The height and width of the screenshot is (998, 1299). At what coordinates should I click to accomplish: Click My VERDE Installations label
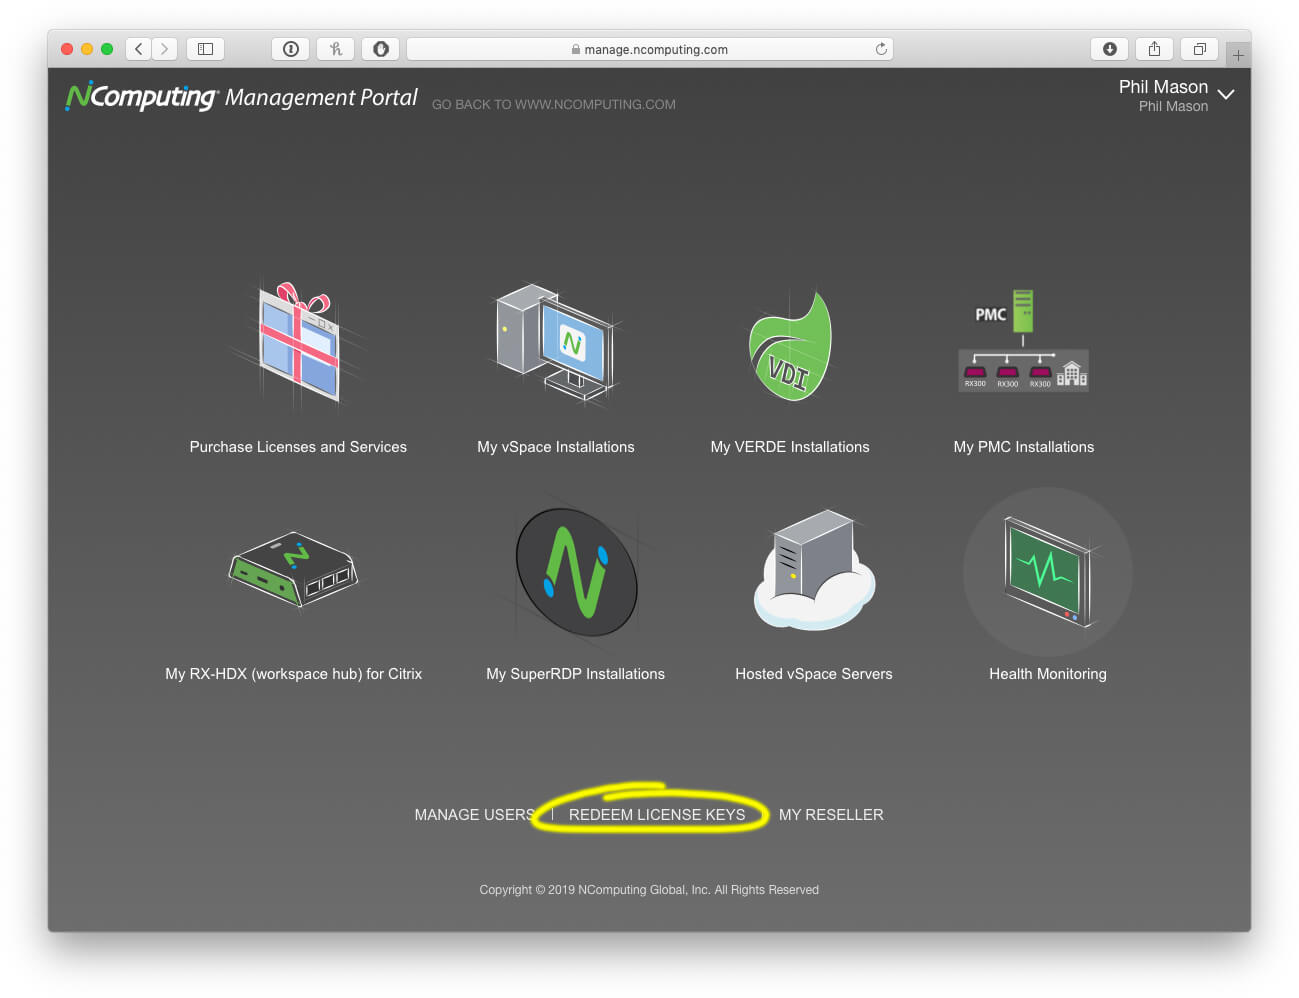tap(790, 447)
